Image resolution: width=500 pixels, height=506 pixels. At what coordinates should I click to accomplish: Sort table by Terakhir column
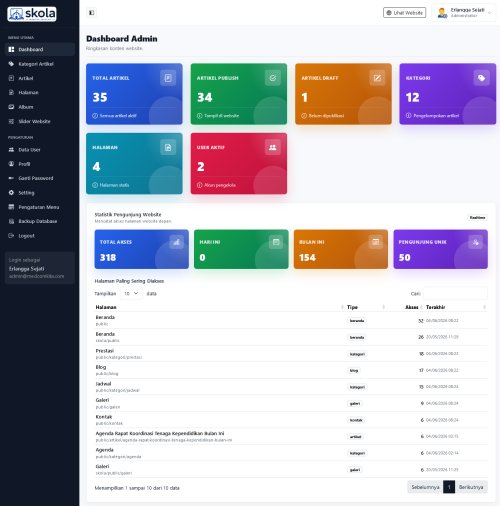click(456, 307)
